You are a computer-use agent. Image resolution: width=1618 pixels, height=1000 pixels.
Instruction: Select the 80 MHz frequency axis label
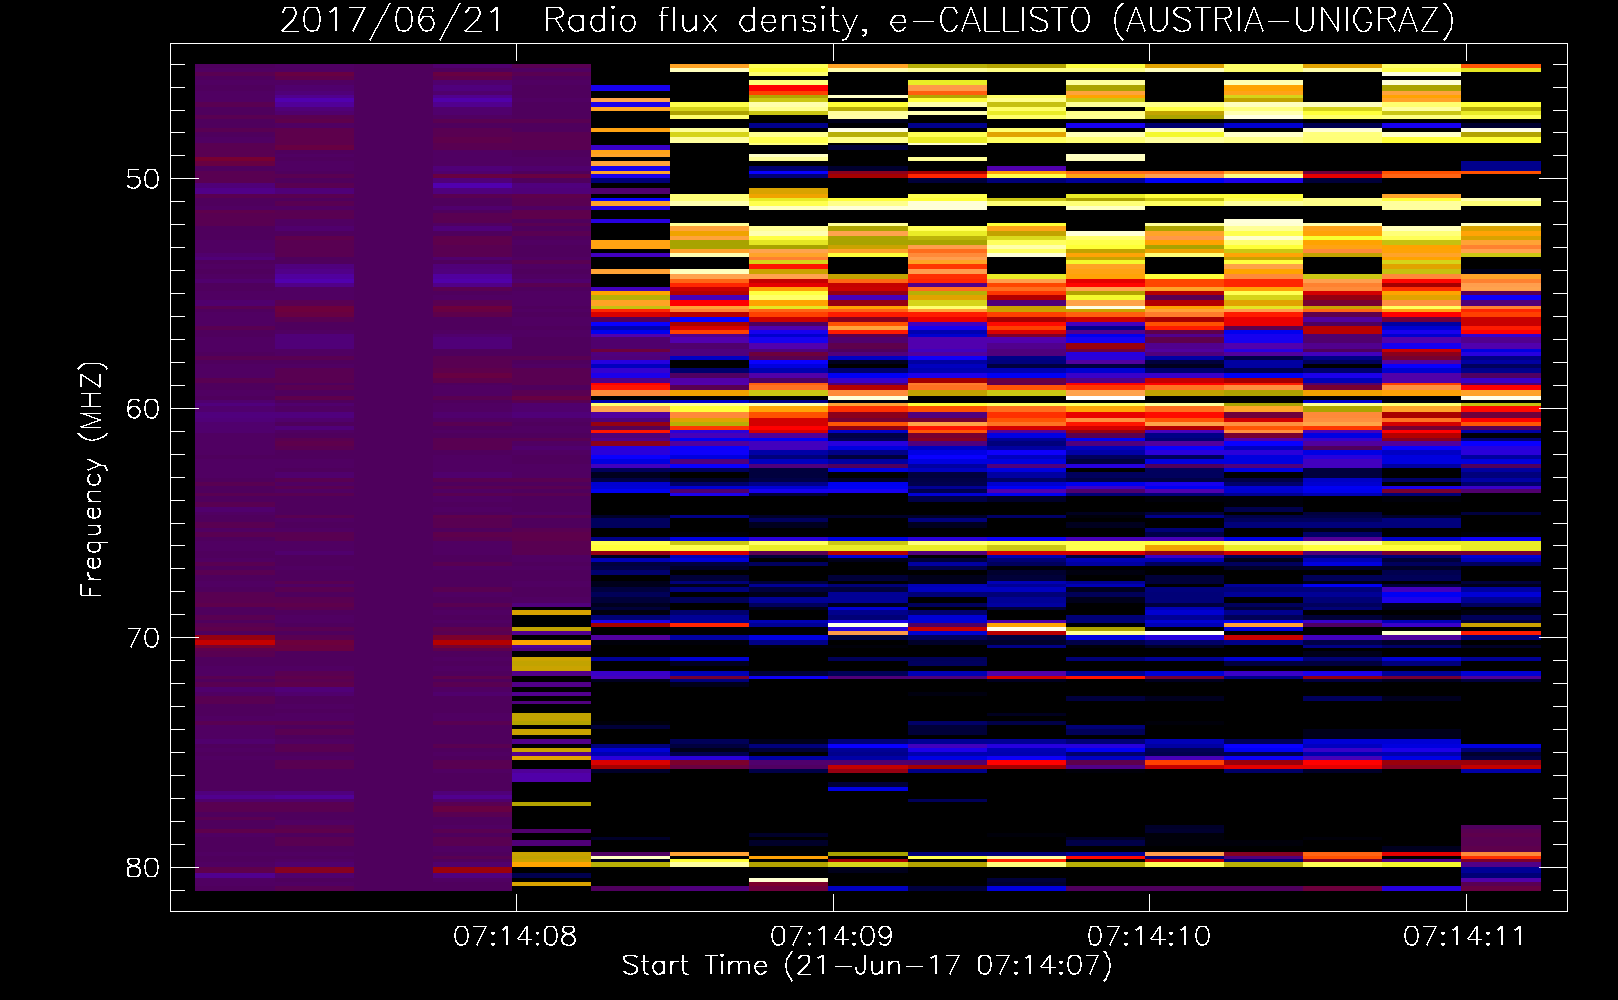(143, 867)
